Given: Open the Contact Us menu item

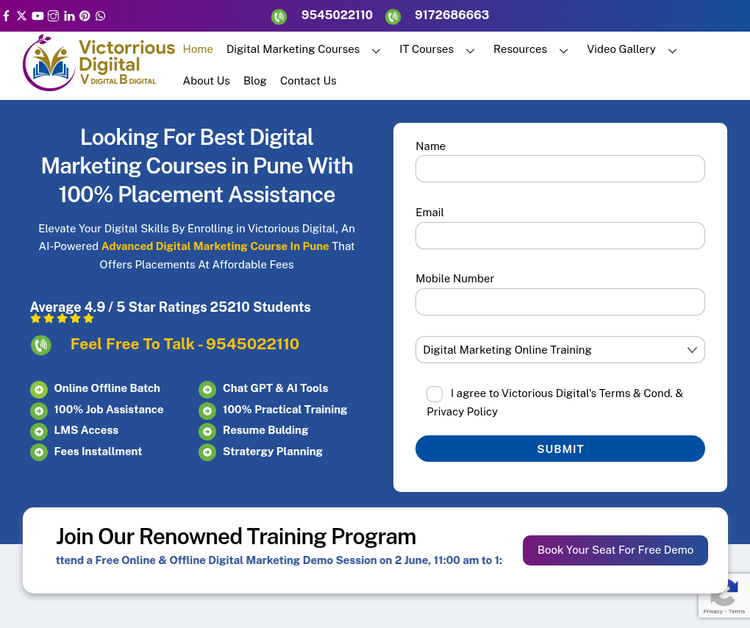Looking at the screenshot, I should [x=308, y=81].
